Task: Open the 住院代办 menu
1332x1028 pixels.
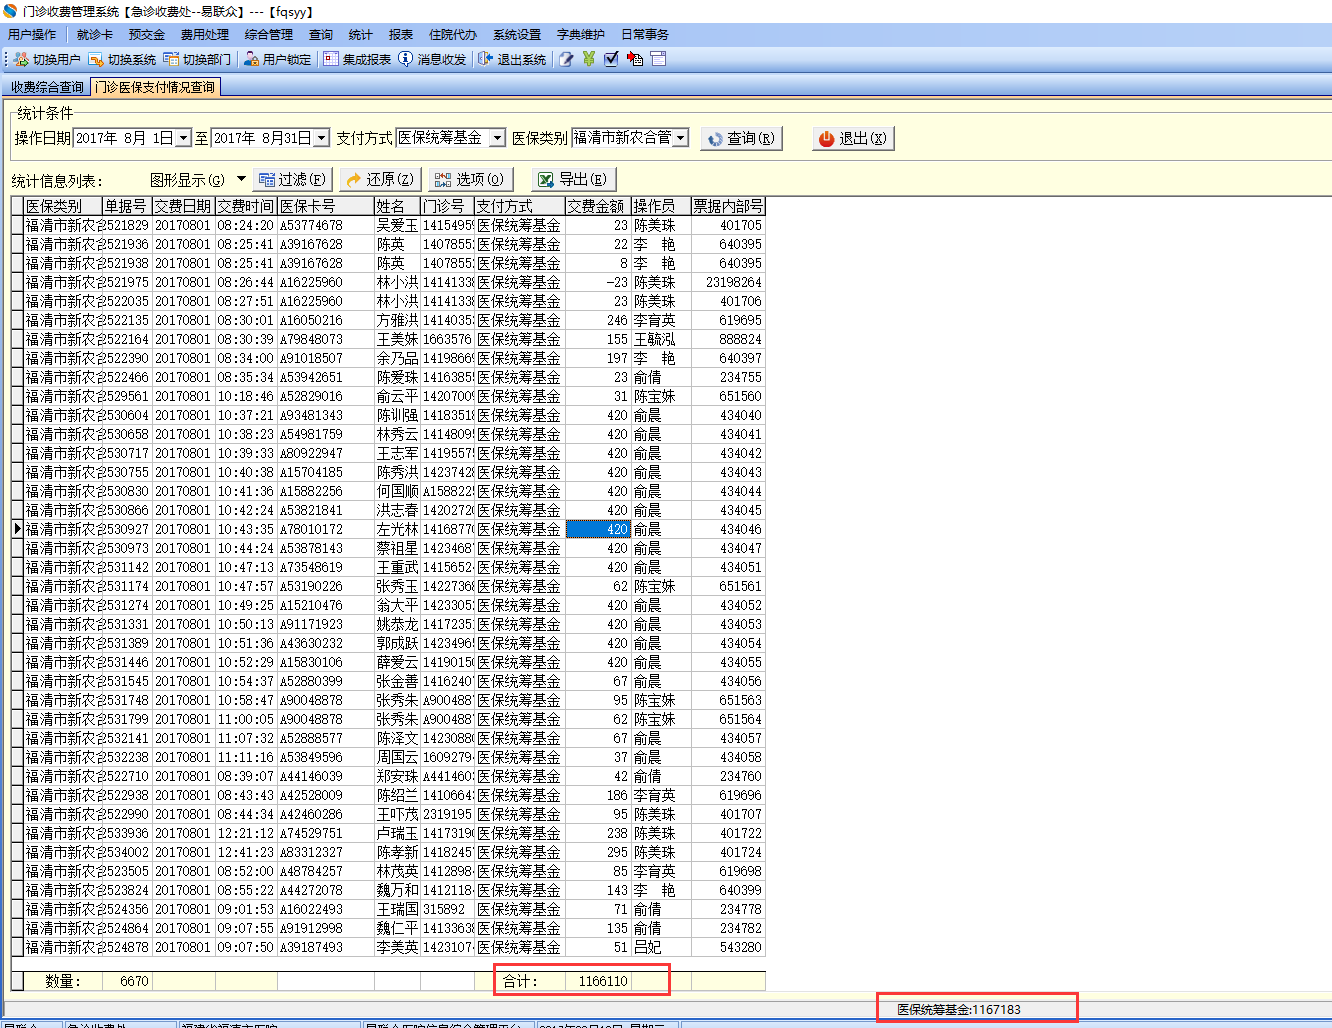Action: (x=453, y=34)
